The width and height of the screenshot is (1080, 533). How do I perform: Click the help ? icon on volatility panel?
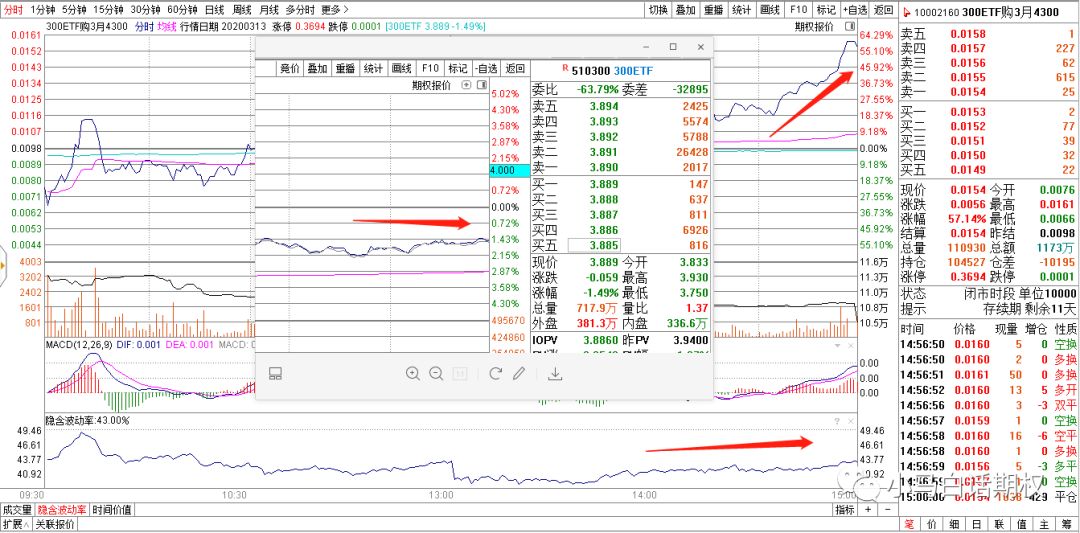click(x=837, y=420)
